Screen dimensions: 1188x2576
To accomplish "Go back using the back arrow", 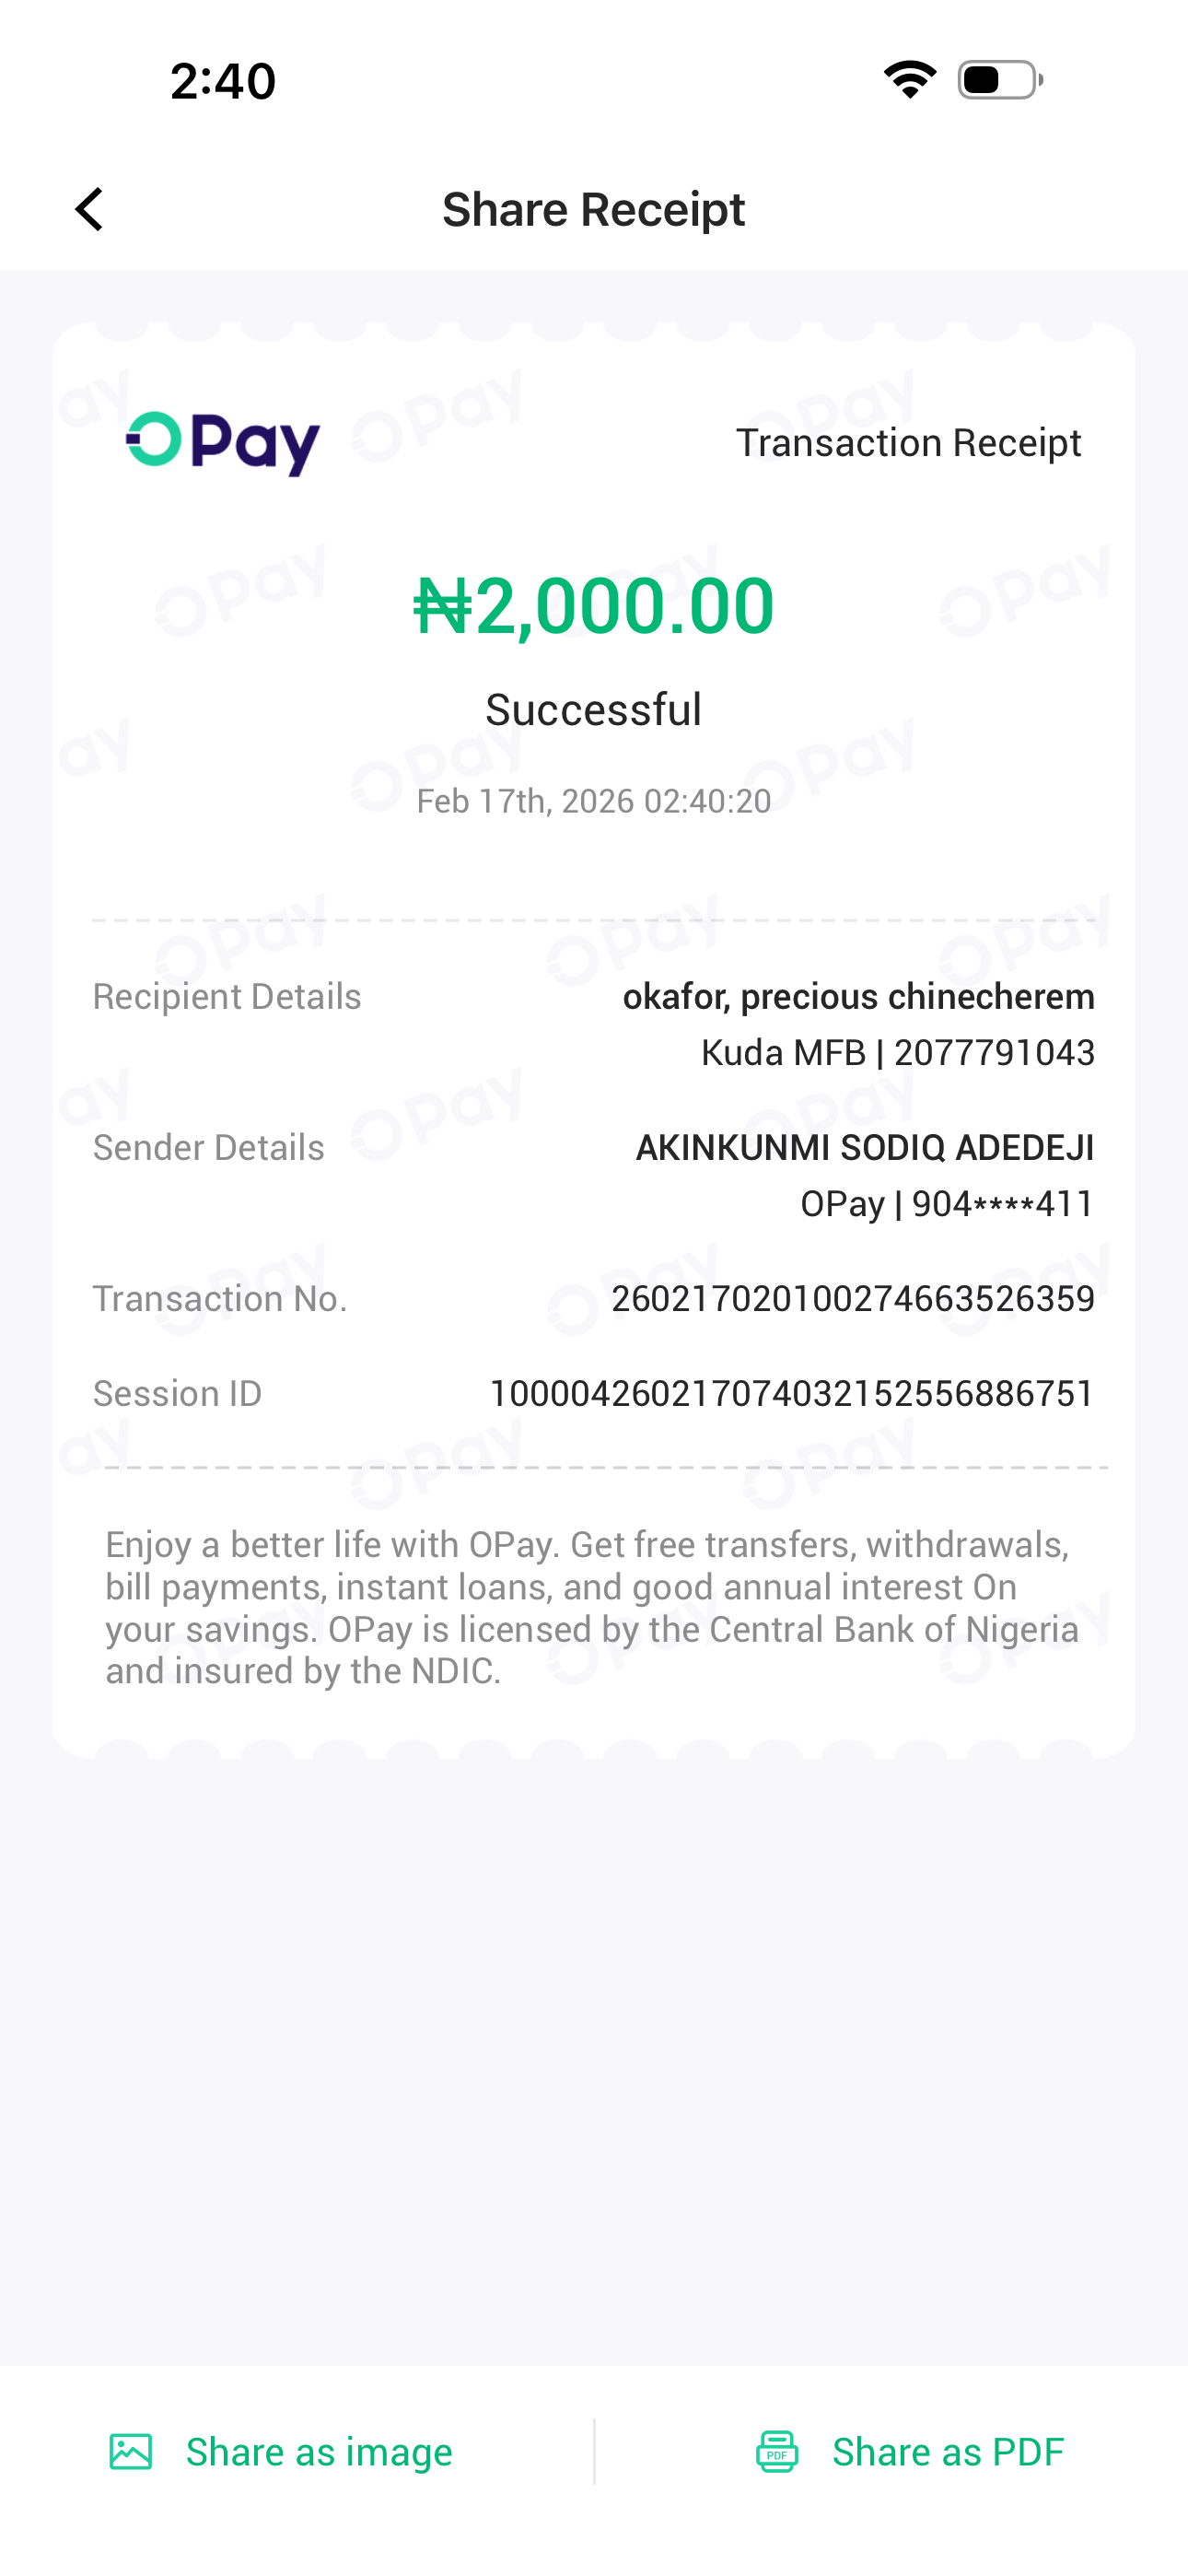I will [x=90, y=210].
